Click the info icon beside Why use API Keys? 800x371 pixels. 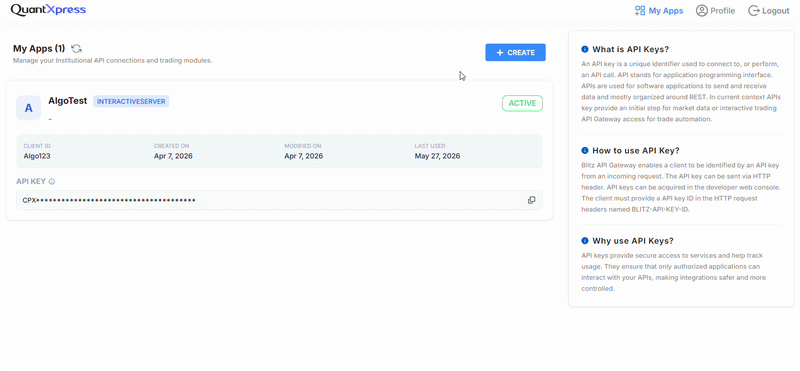[x=585, y=240]
